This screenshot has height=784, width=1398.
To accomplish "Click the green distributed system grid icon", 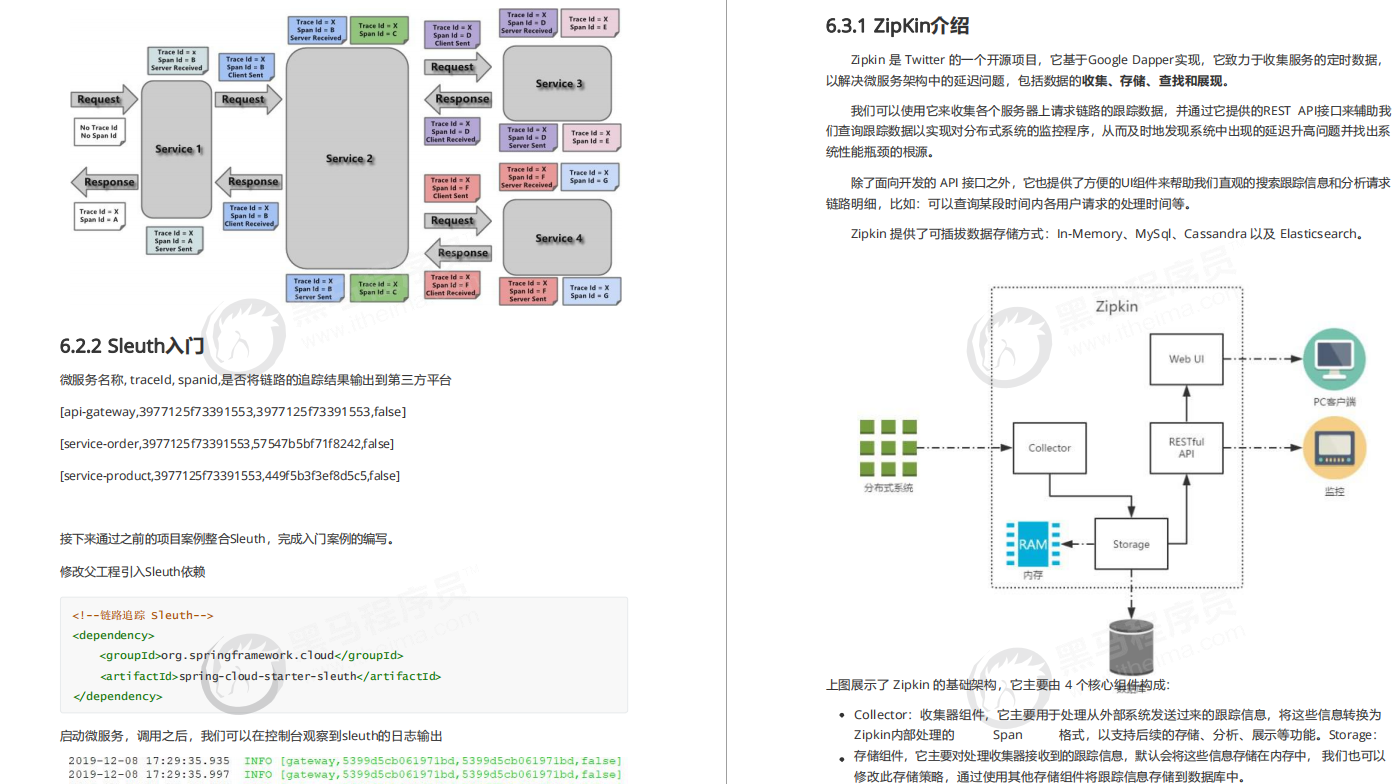I will click(886, 448).
